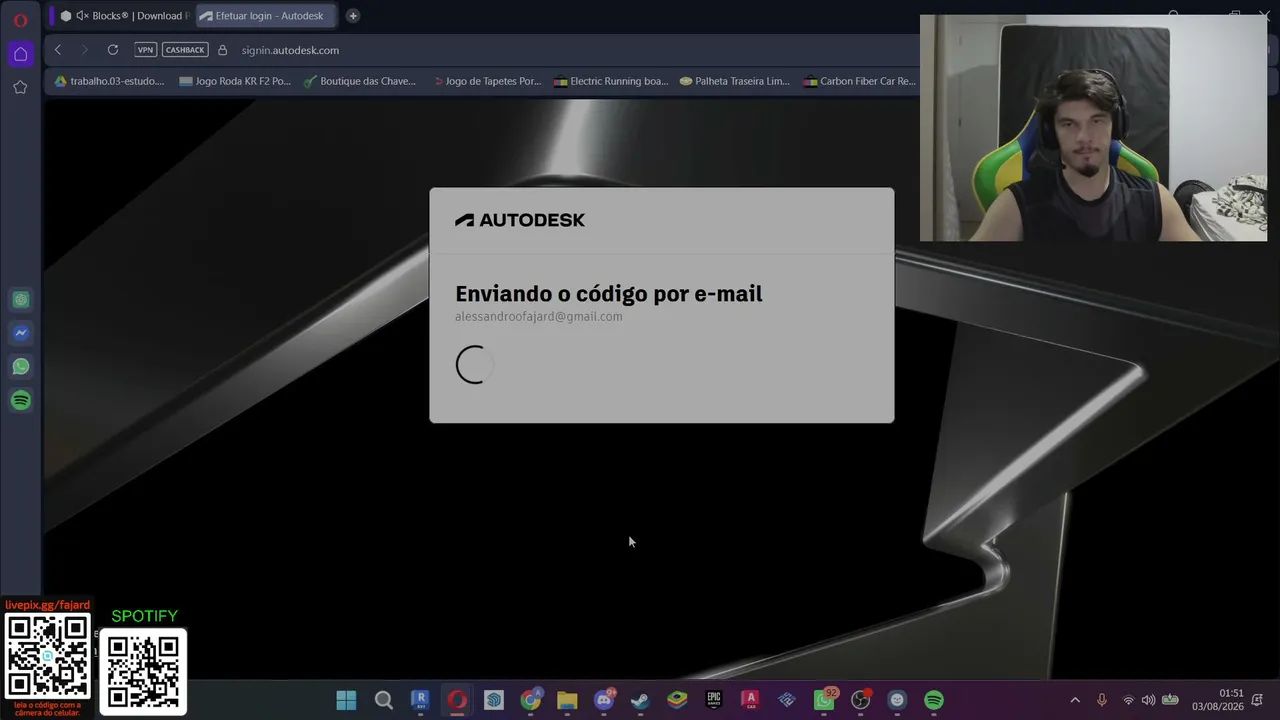Switch to Opera in the taskbar
Screen dimensions: 1280x720
click(x=457, y=700)
